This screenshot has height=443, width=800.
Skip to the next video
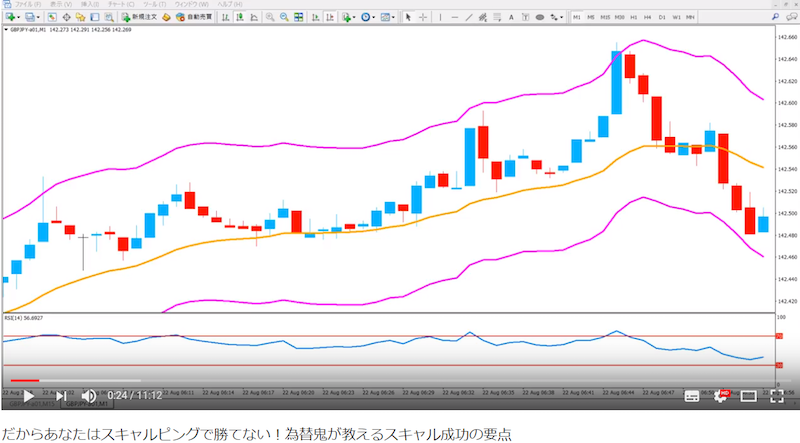tap(61, 396)
